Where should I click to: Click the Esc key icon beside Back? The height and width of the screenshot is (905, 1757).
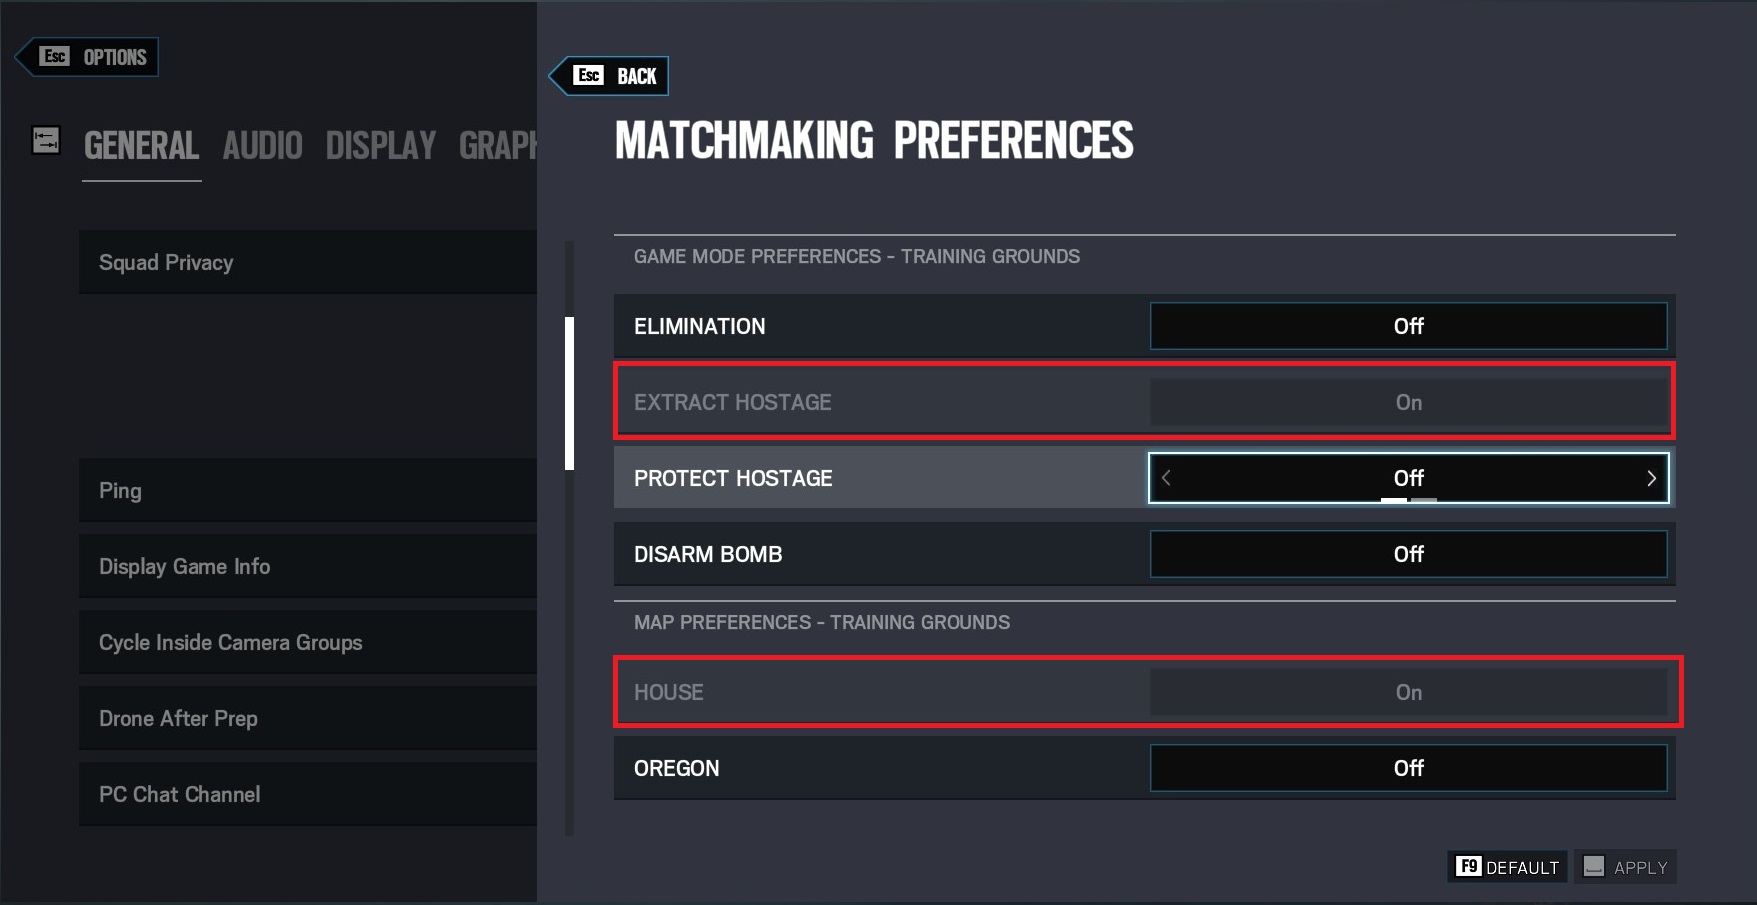588,76
